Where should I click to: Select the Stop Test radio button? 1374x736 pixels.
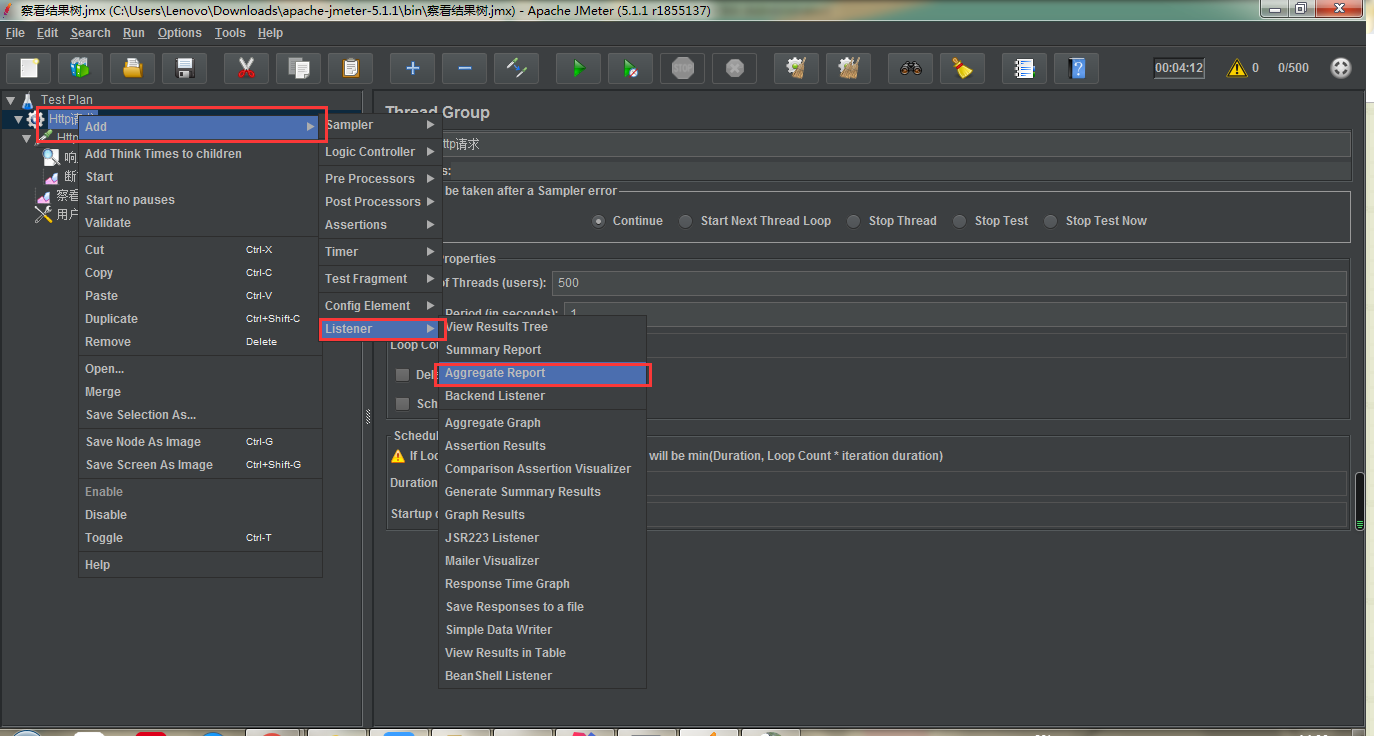(959, 221)
